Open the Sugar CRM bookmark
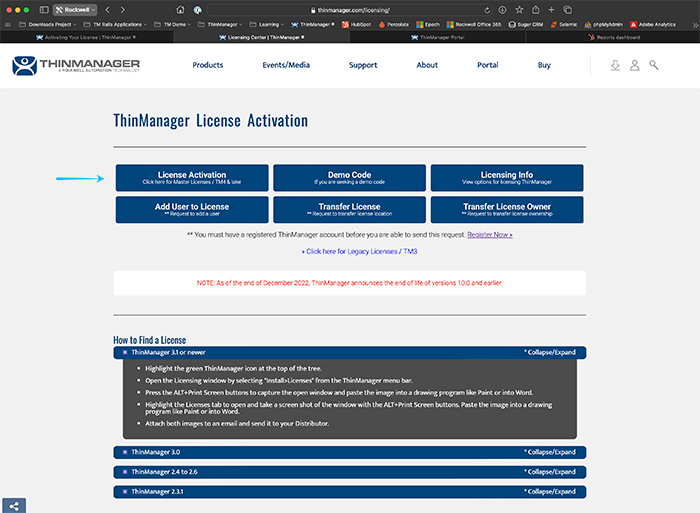The width and height of the screenshot is (700, 513). pos(526,25)
